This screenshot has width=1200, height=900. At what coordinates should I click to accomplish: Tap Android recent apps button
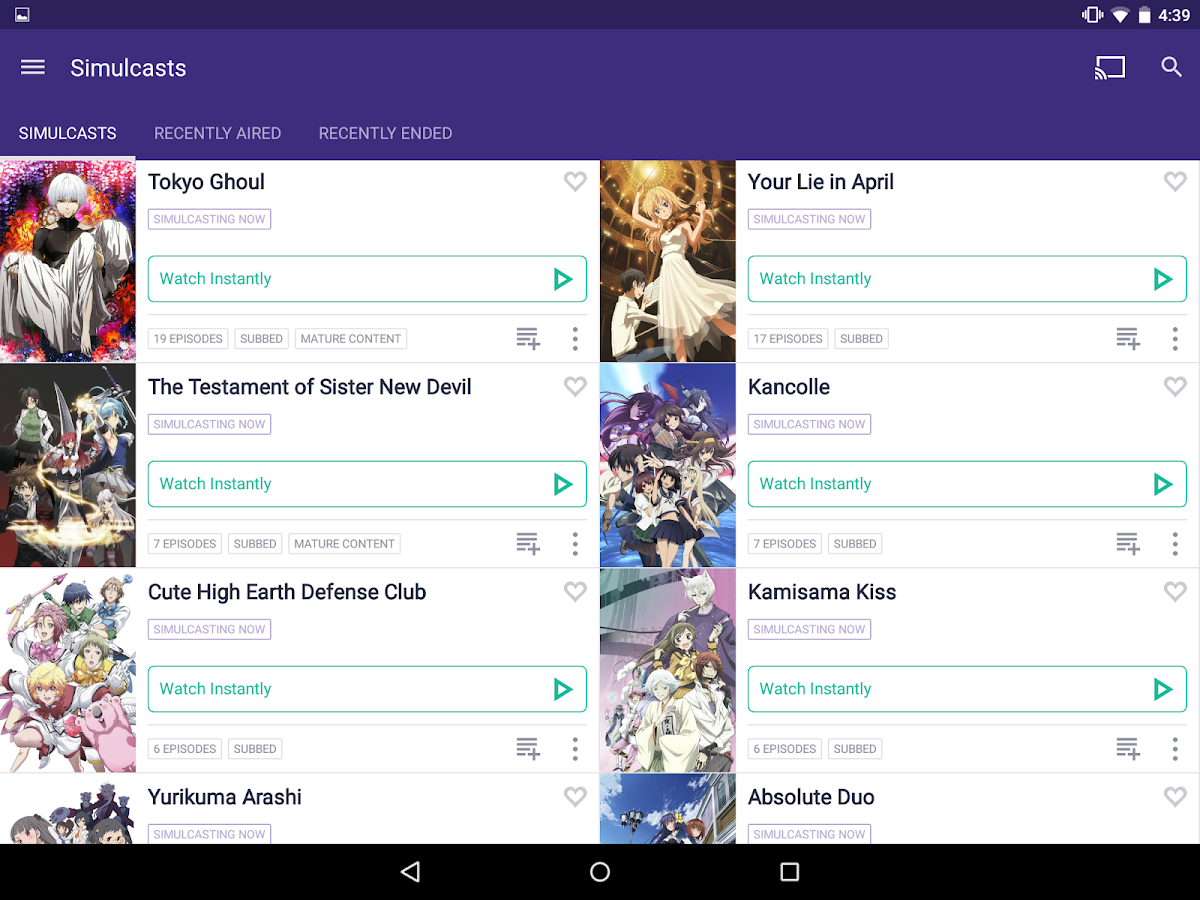(x=790, y=872)
